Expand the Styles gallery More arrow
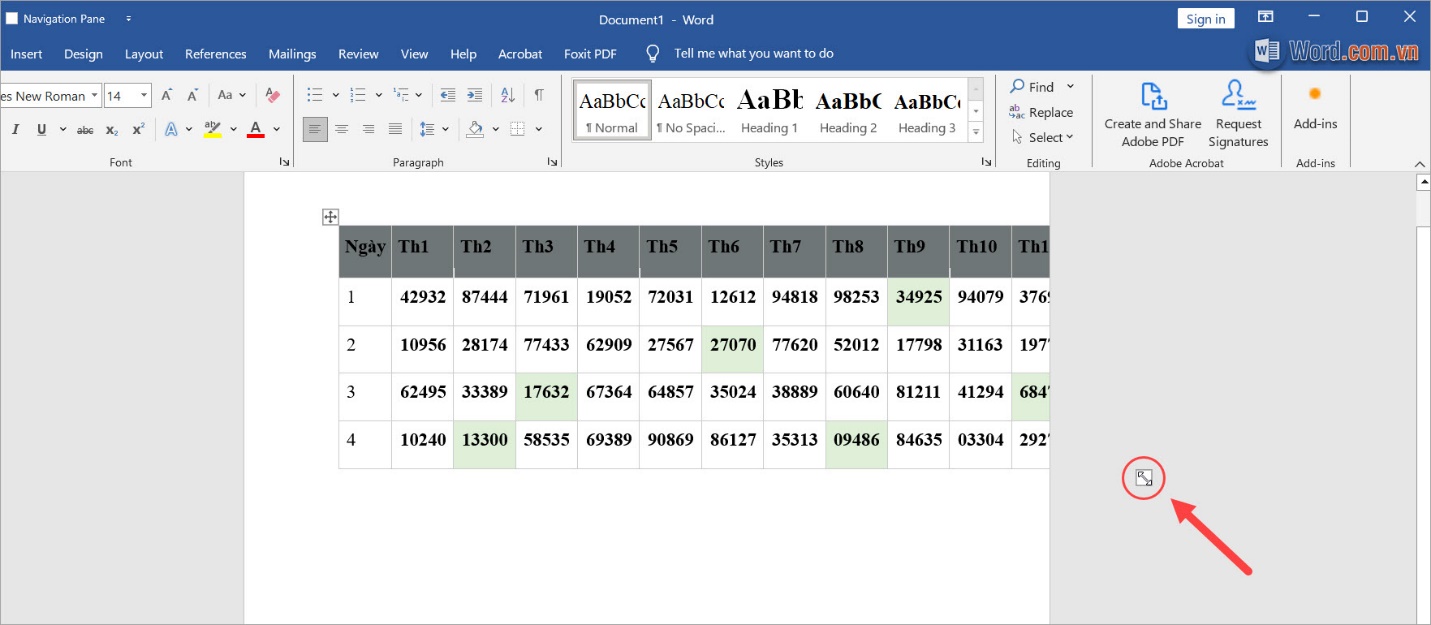 tap(976, 132)
